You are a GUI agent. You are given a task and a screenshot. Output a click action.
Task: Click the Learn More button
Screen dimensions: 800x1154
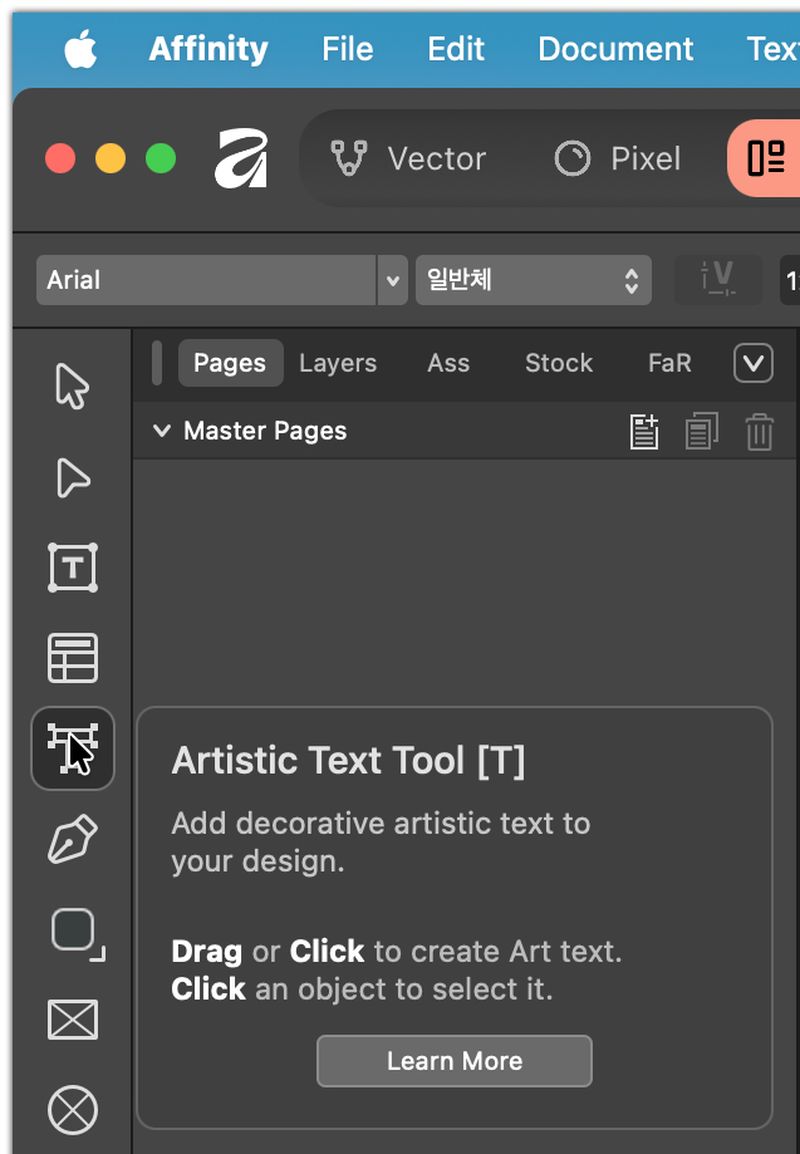pyautogui.click(x=454, y=1061)
